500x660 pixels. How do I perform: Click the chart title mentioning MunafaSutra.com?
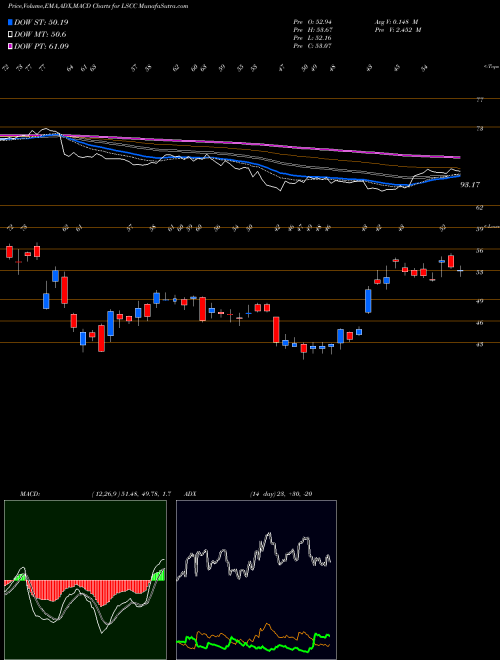click(x=98, y=6)
